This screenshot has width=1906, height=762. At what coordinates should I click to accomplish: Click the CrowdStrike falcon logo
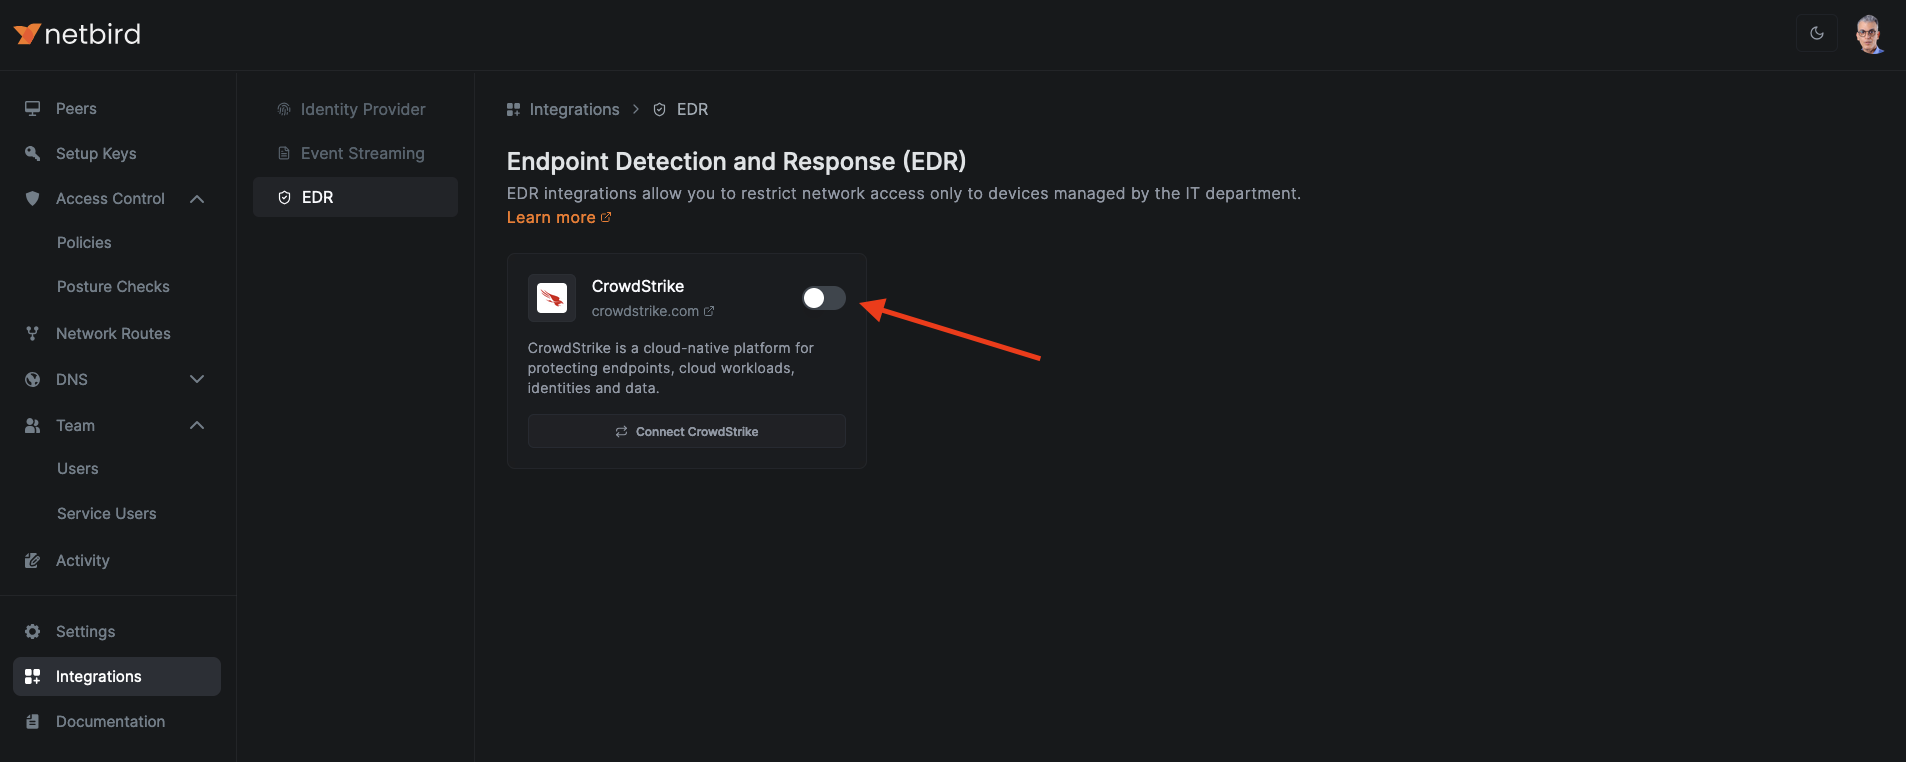552,298
